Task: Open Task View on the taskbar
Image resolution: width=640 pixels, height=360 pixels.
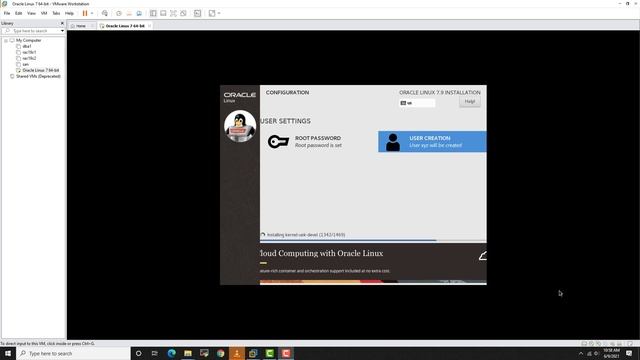Action: click(x=155, y=353)
